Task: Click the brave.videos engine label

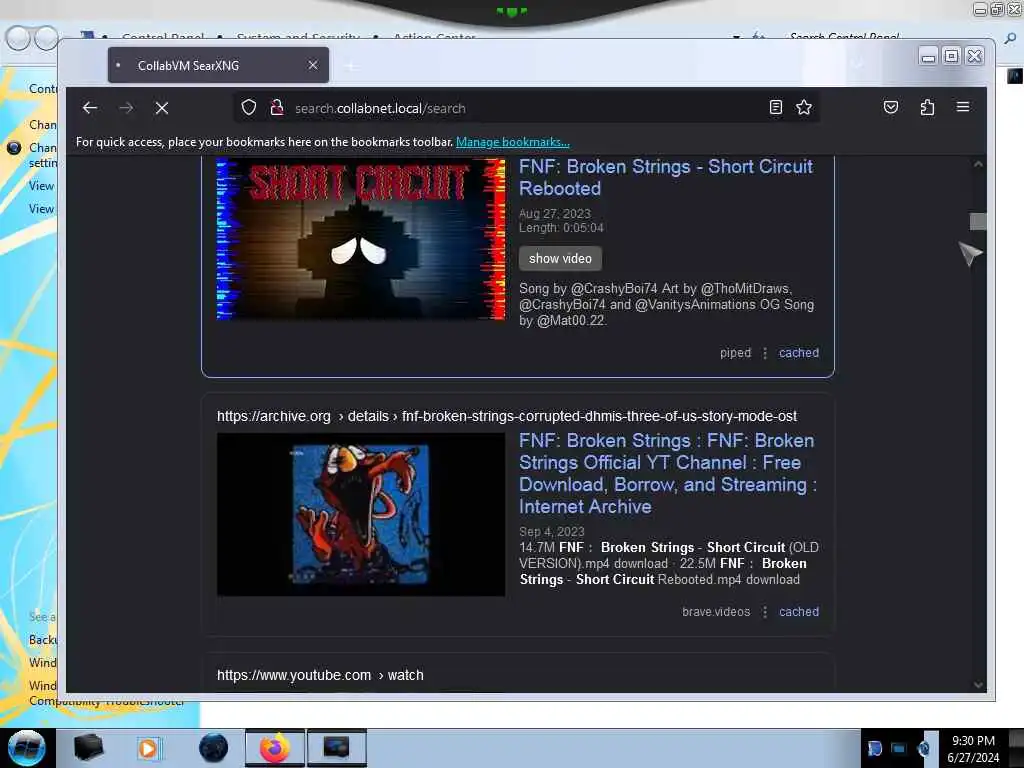Action: click(x=716, y=612)
